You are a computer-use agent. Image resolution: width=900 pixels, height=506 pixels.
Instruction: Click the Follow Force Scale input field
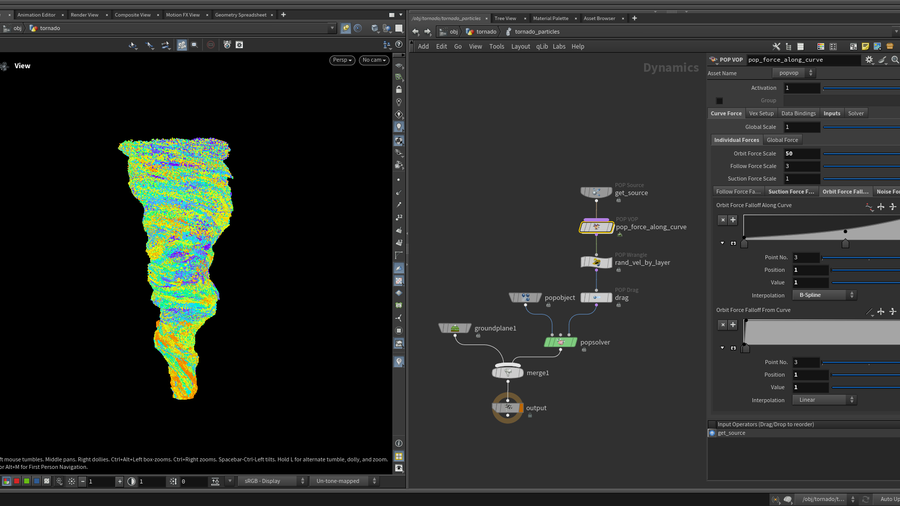tap(802, 166)
